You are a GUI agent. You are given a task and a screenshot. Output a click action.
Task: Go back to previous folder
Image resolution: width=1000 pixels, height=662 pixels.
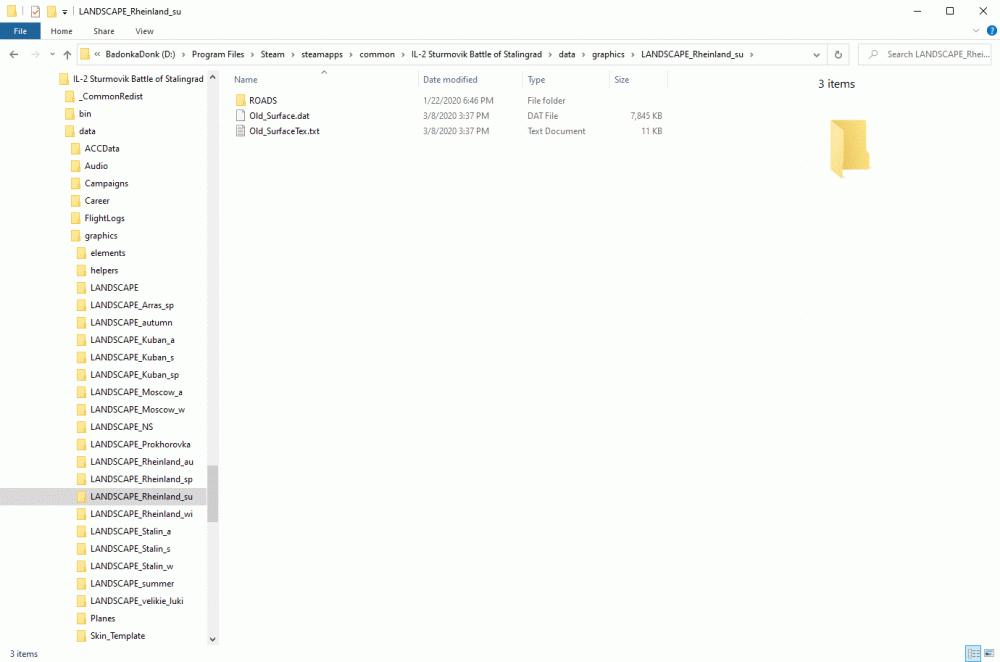(x=13, y=55)
